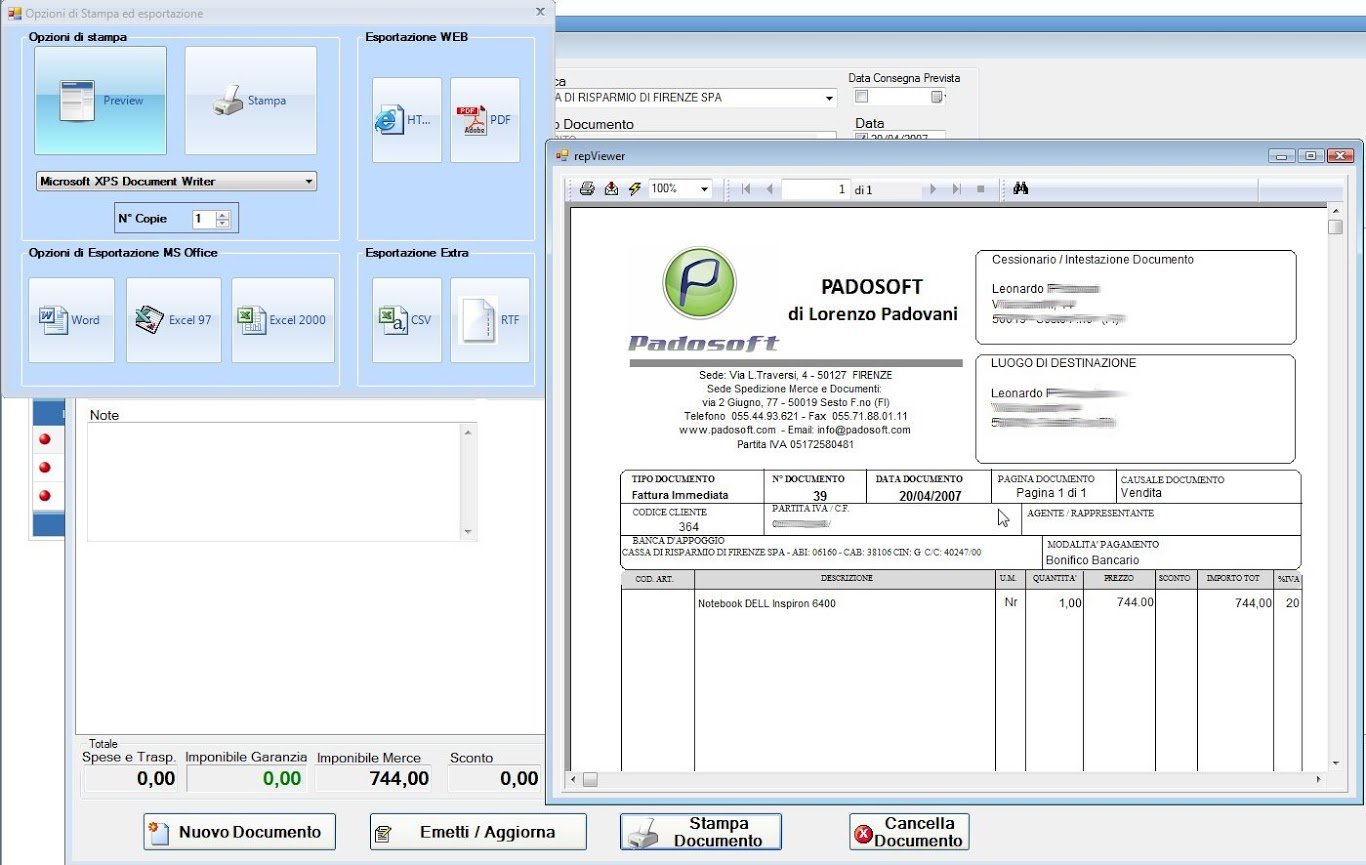Image resolution: width=1366 pixels, height=865 pixels.
Task: Open the Data Consegna Prevista calendar dropdown
Action: 938,97
